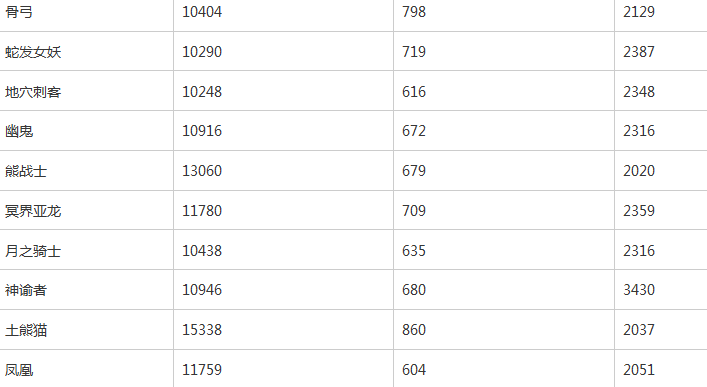Select the 15338 value for 土熊猫
707x387 pixels.
(202, 330)
